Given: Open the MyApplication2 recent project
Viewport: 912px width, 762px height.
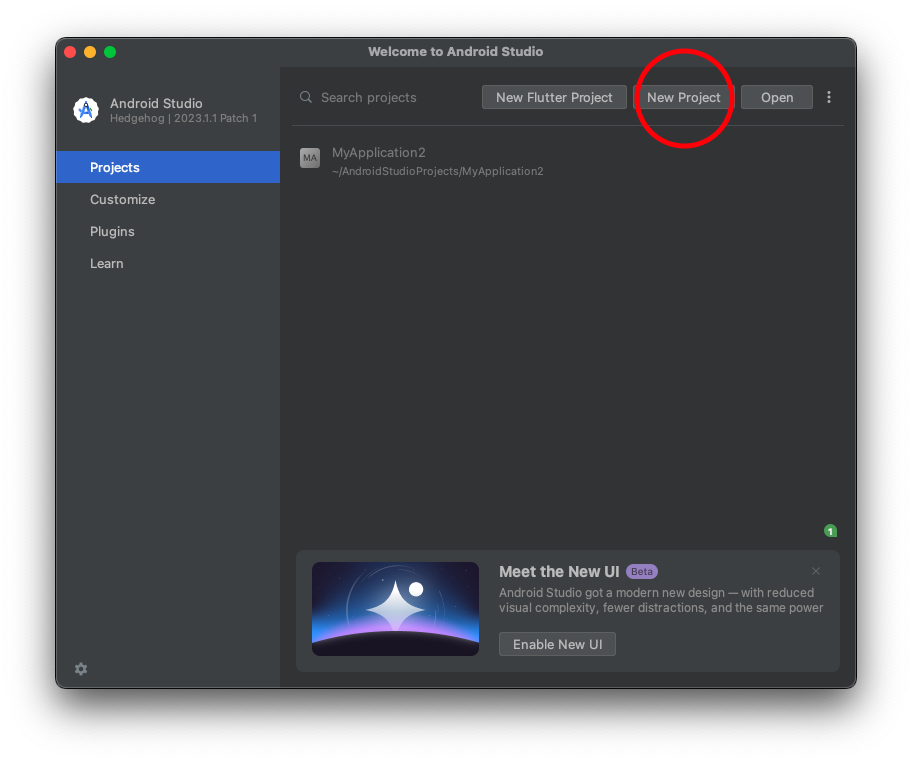Looking at the screenshot, I should coord(567,161).
